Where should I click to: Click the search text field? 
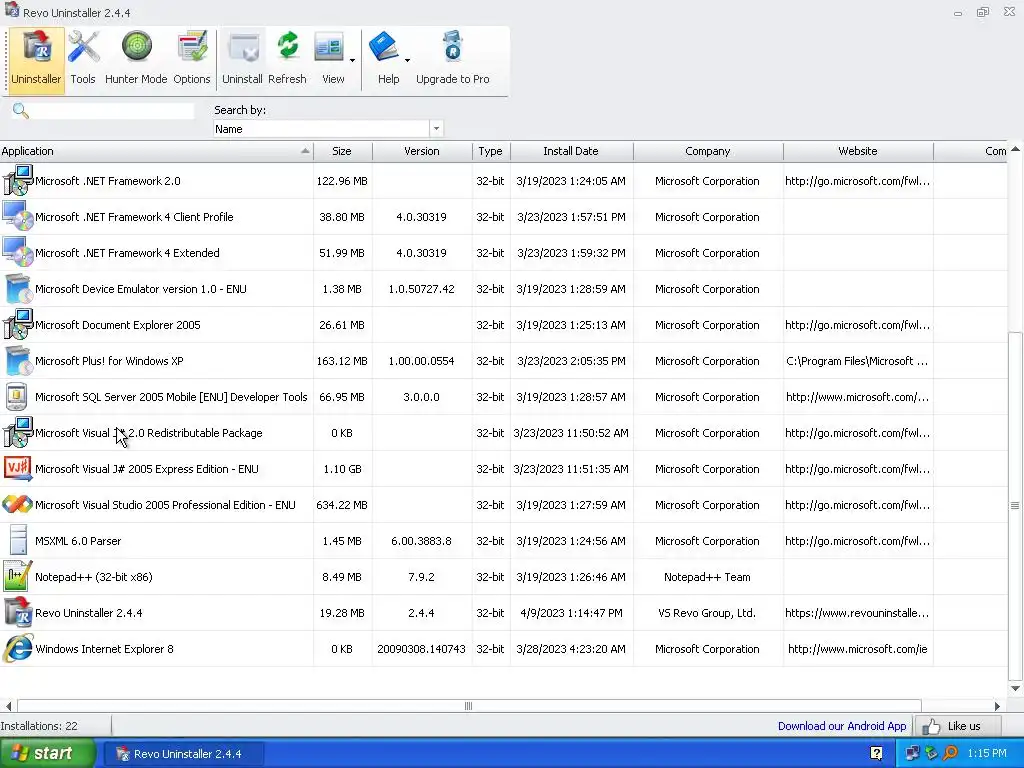point(112,111)
